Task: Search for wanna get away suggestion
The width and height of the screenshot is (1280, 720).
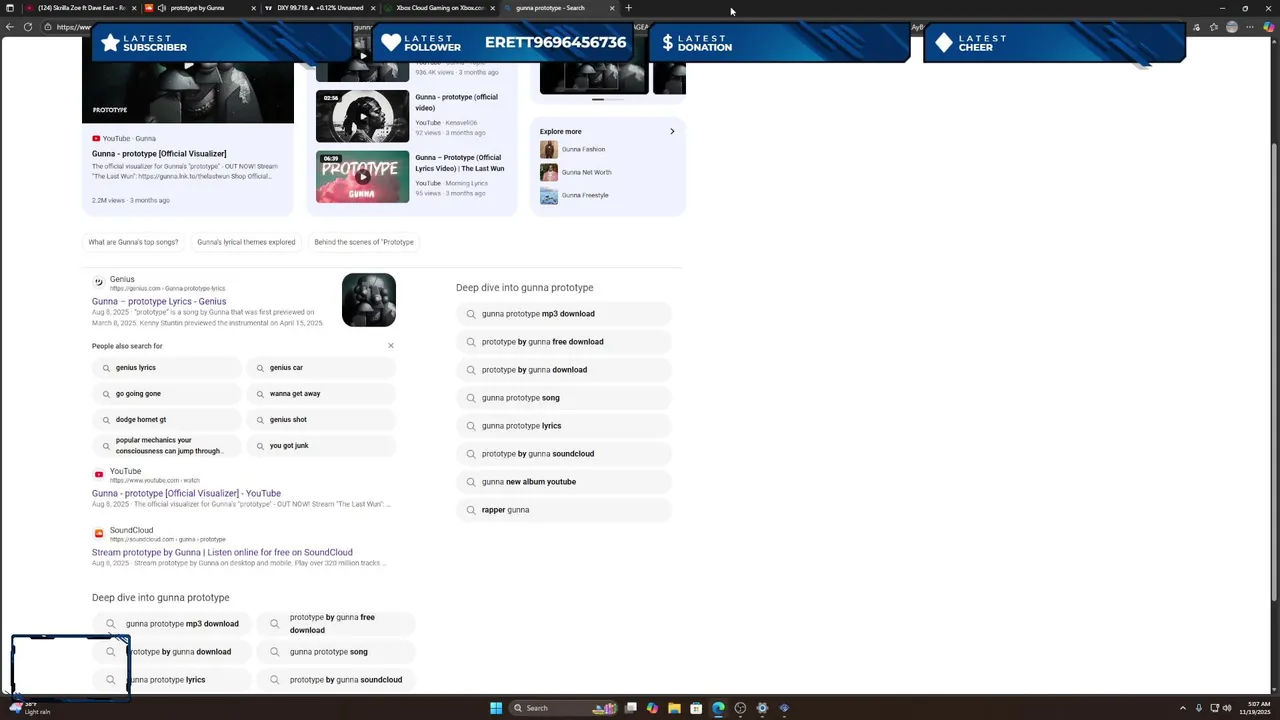Action: (x=321, y=394)
